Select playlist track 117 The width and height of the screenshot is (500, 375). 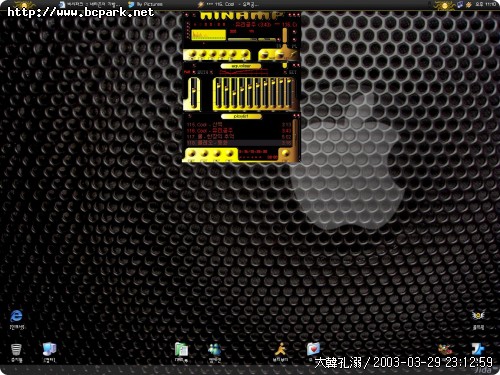click(x=239, y=137)
